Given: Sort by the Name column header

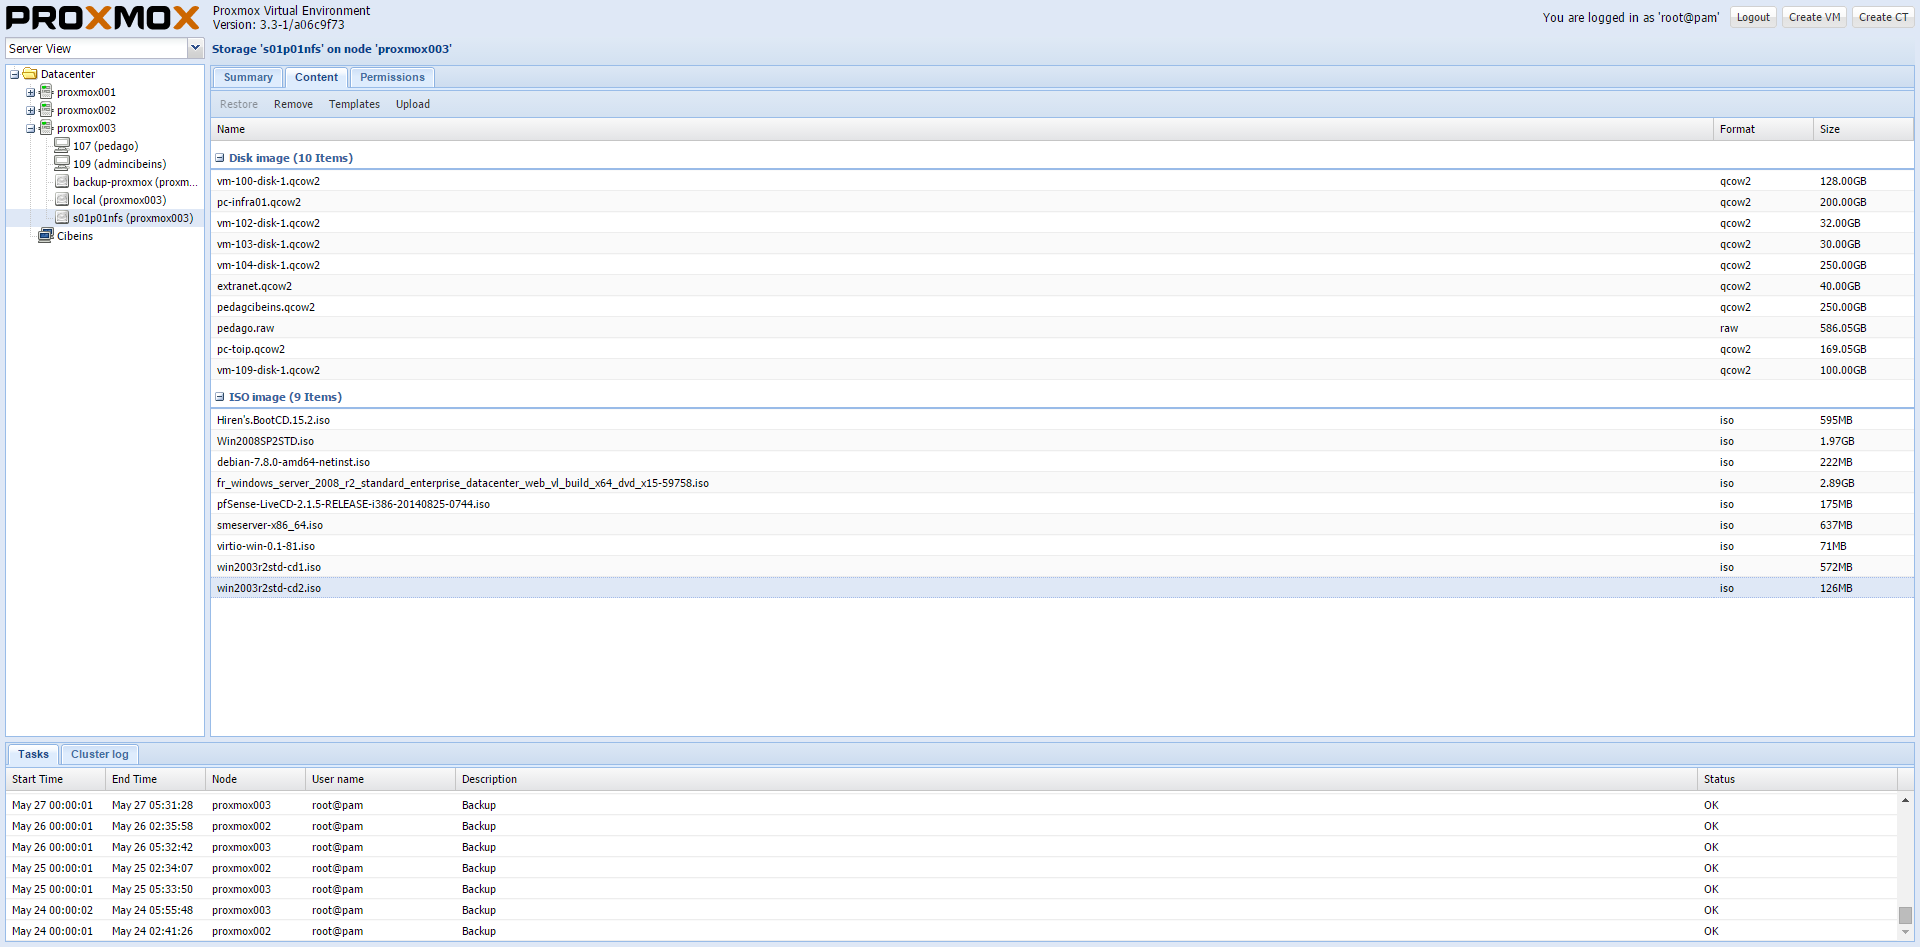Looking at the screenshot, I should click(962, 129).
